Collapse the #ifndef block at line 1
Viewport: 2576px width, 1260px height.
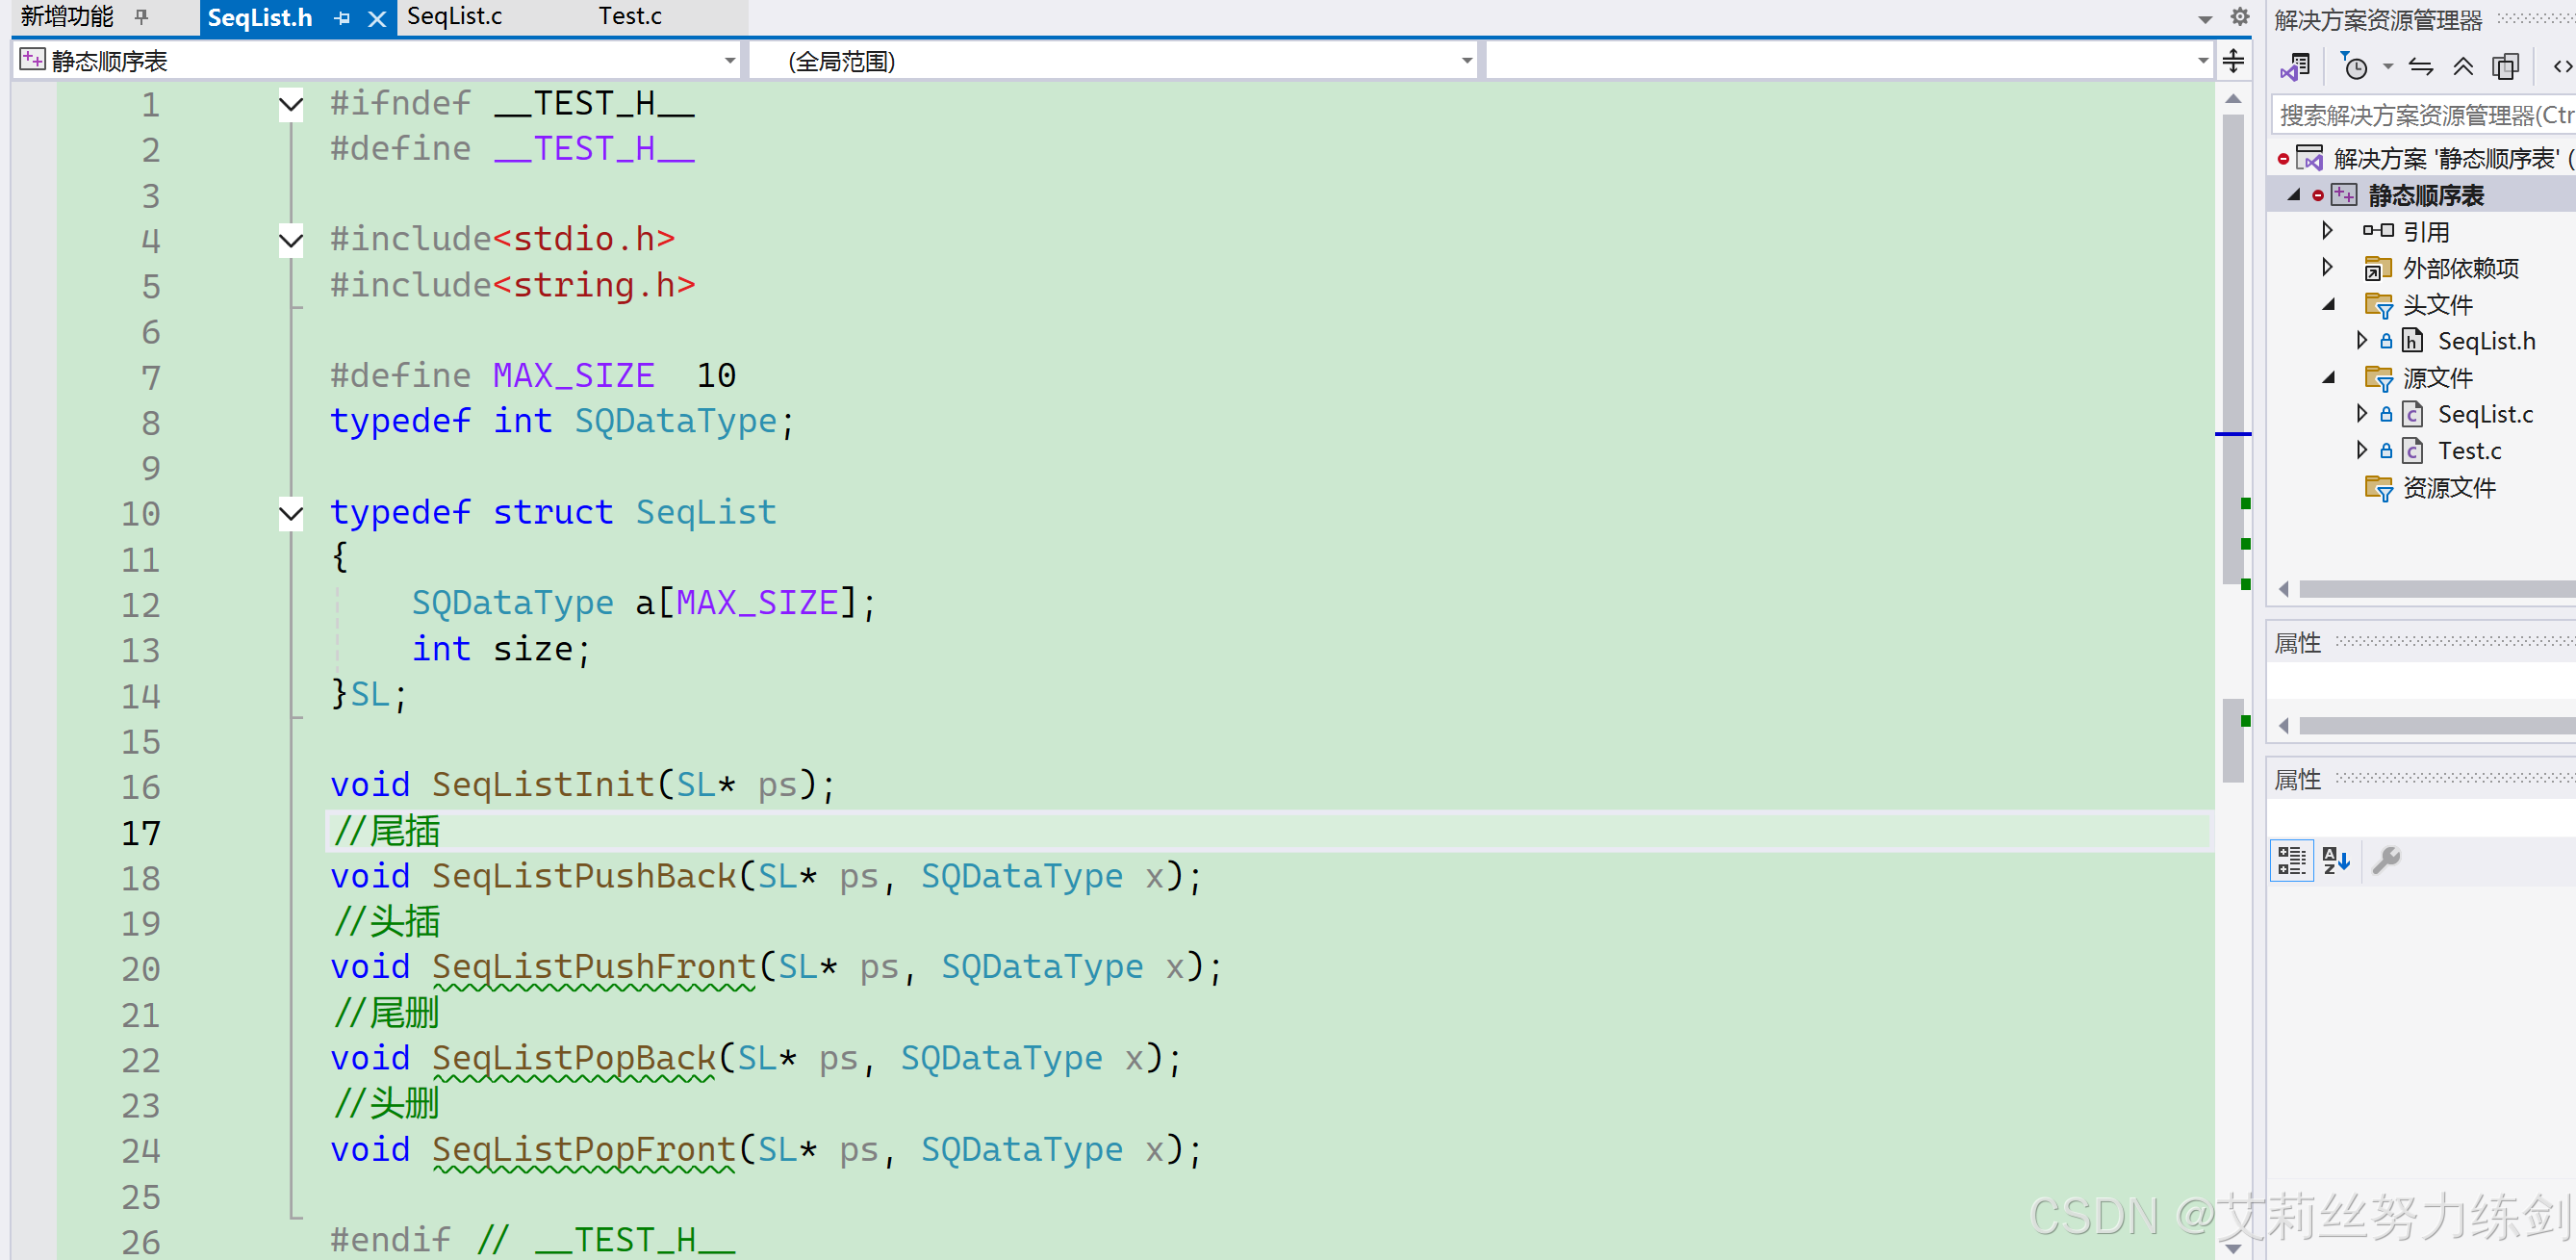[291, 104]
